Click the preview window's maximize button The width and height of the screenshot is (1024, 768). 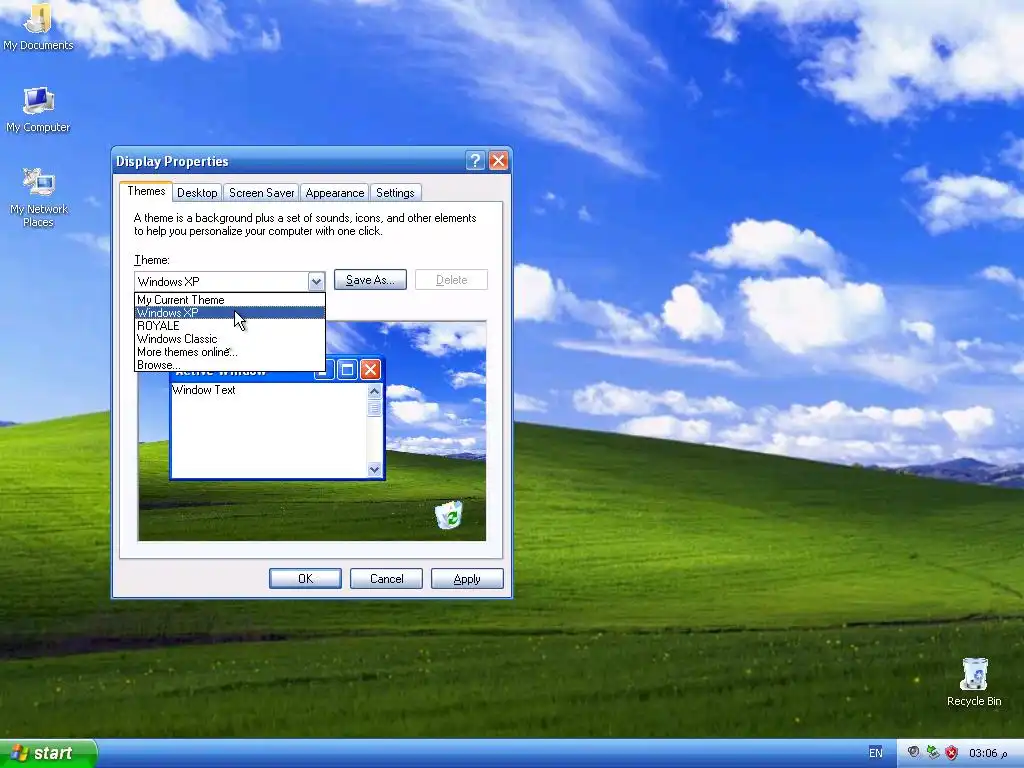click(347, 370)
